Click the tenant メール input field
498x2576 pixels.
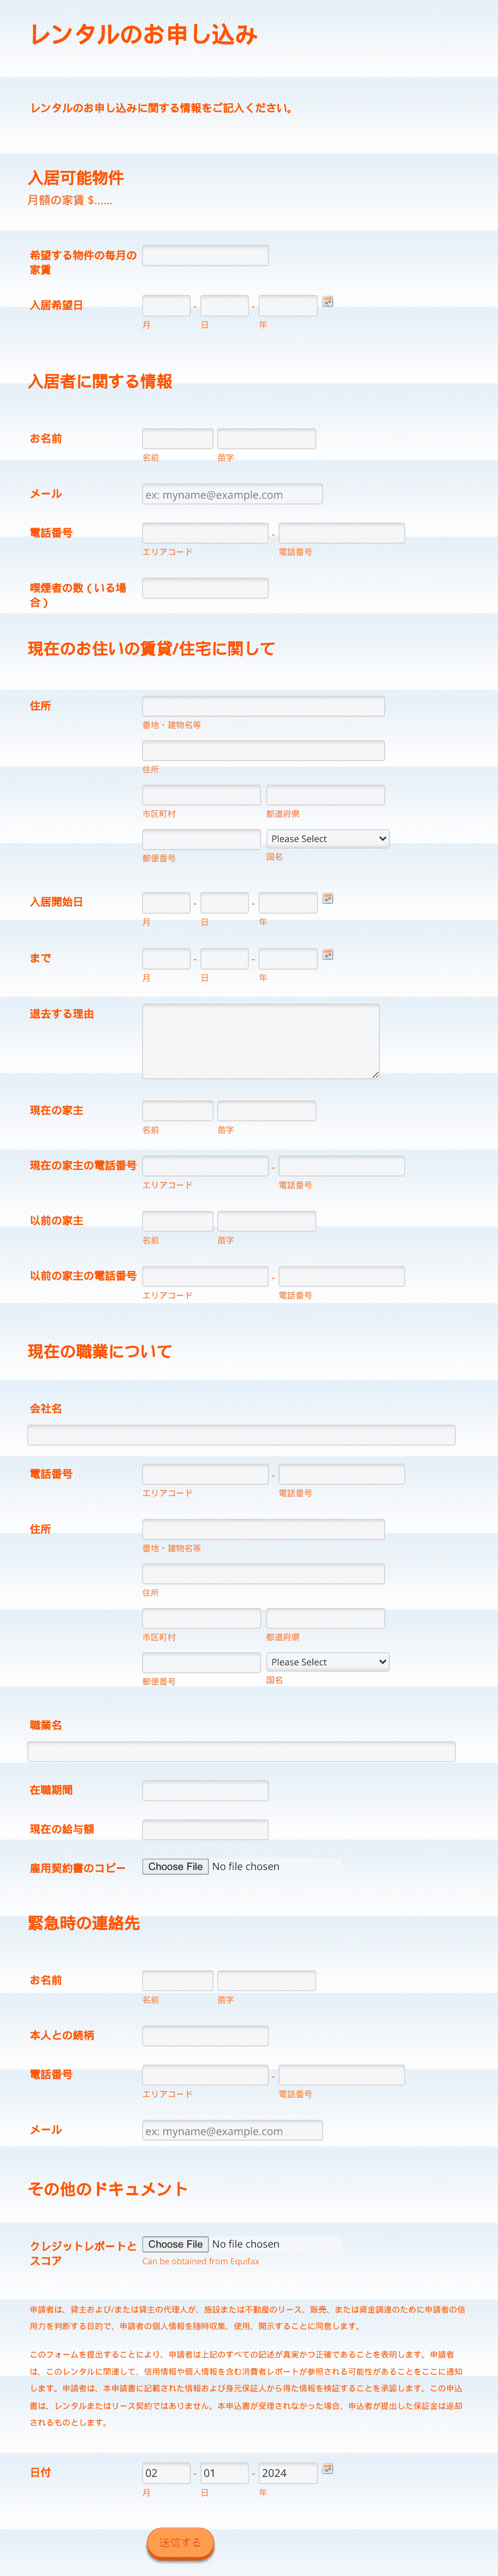pos(232,494)
